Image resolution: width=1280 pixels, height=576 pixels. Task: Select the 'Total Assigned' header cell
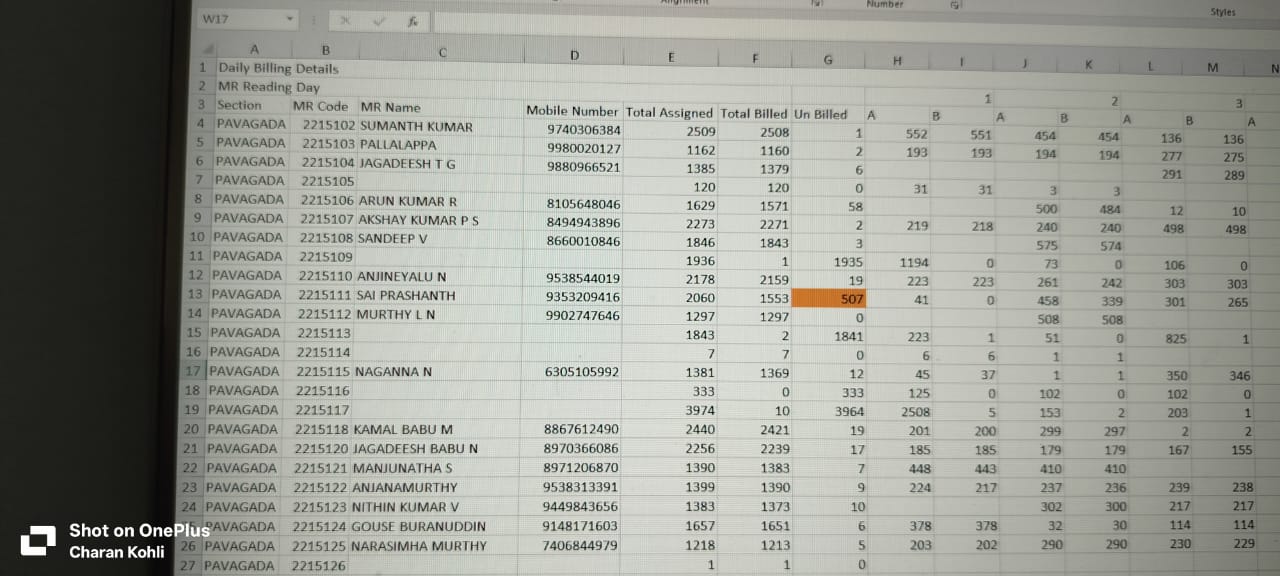(669, 113)
